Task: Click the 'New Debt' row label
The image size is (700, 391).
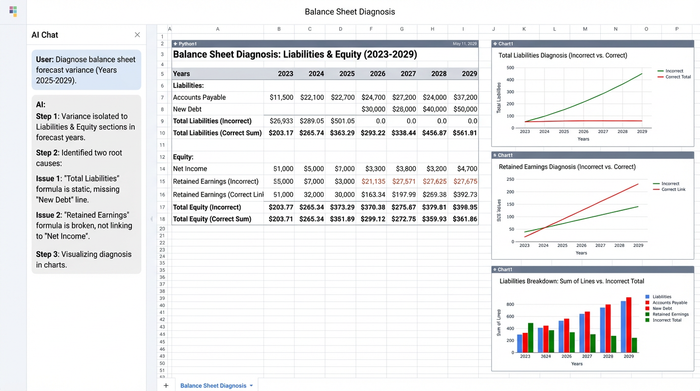Action: (187, 109)
